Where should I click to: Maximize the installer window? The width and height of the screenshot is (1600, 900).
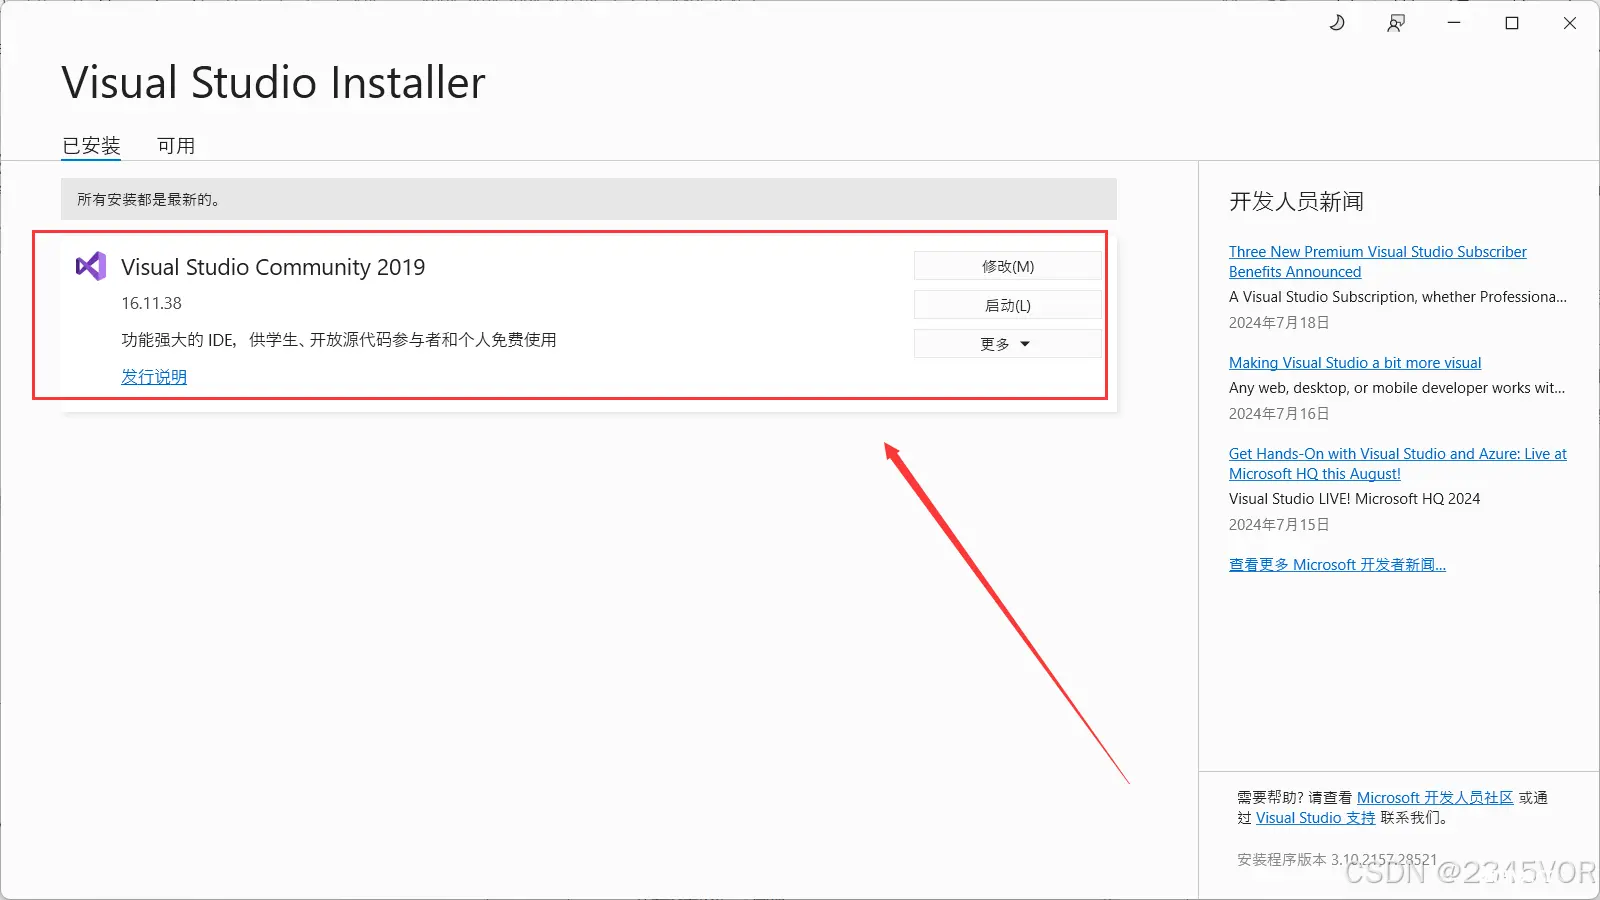(1512, 23)
